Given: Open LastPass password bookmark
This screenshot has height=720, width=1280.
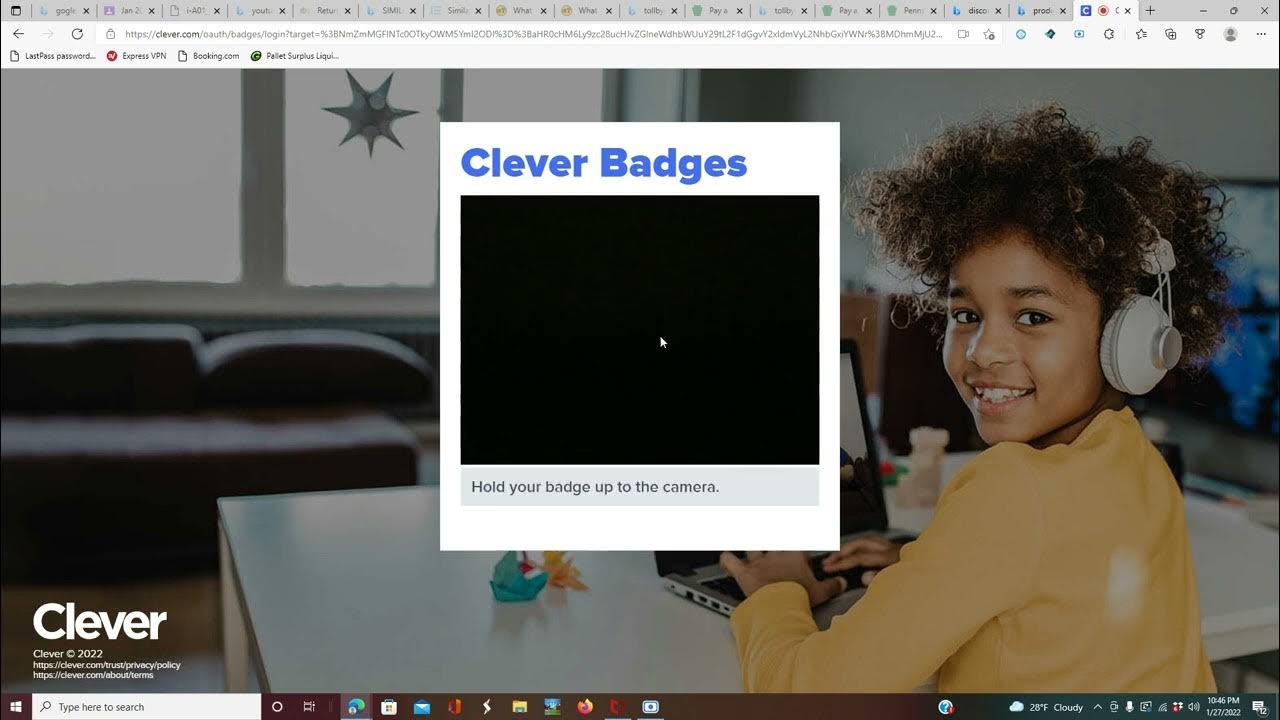Looking at the screenshot, I should pos(53,56).
